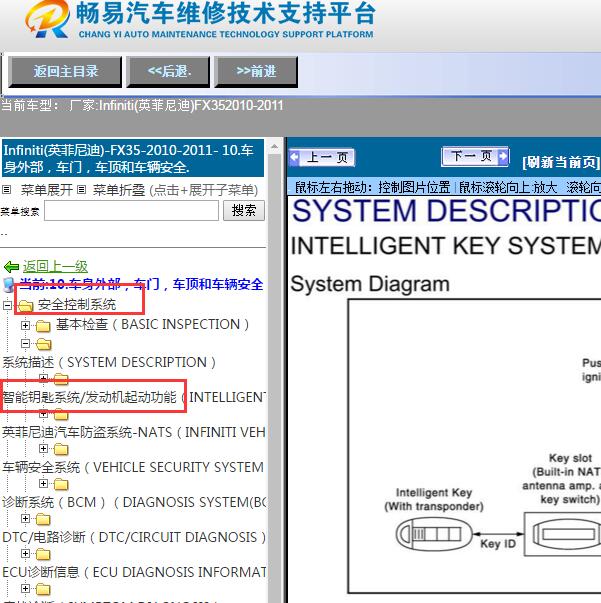Click the 返回上一级 link

(x=55, y=266)
